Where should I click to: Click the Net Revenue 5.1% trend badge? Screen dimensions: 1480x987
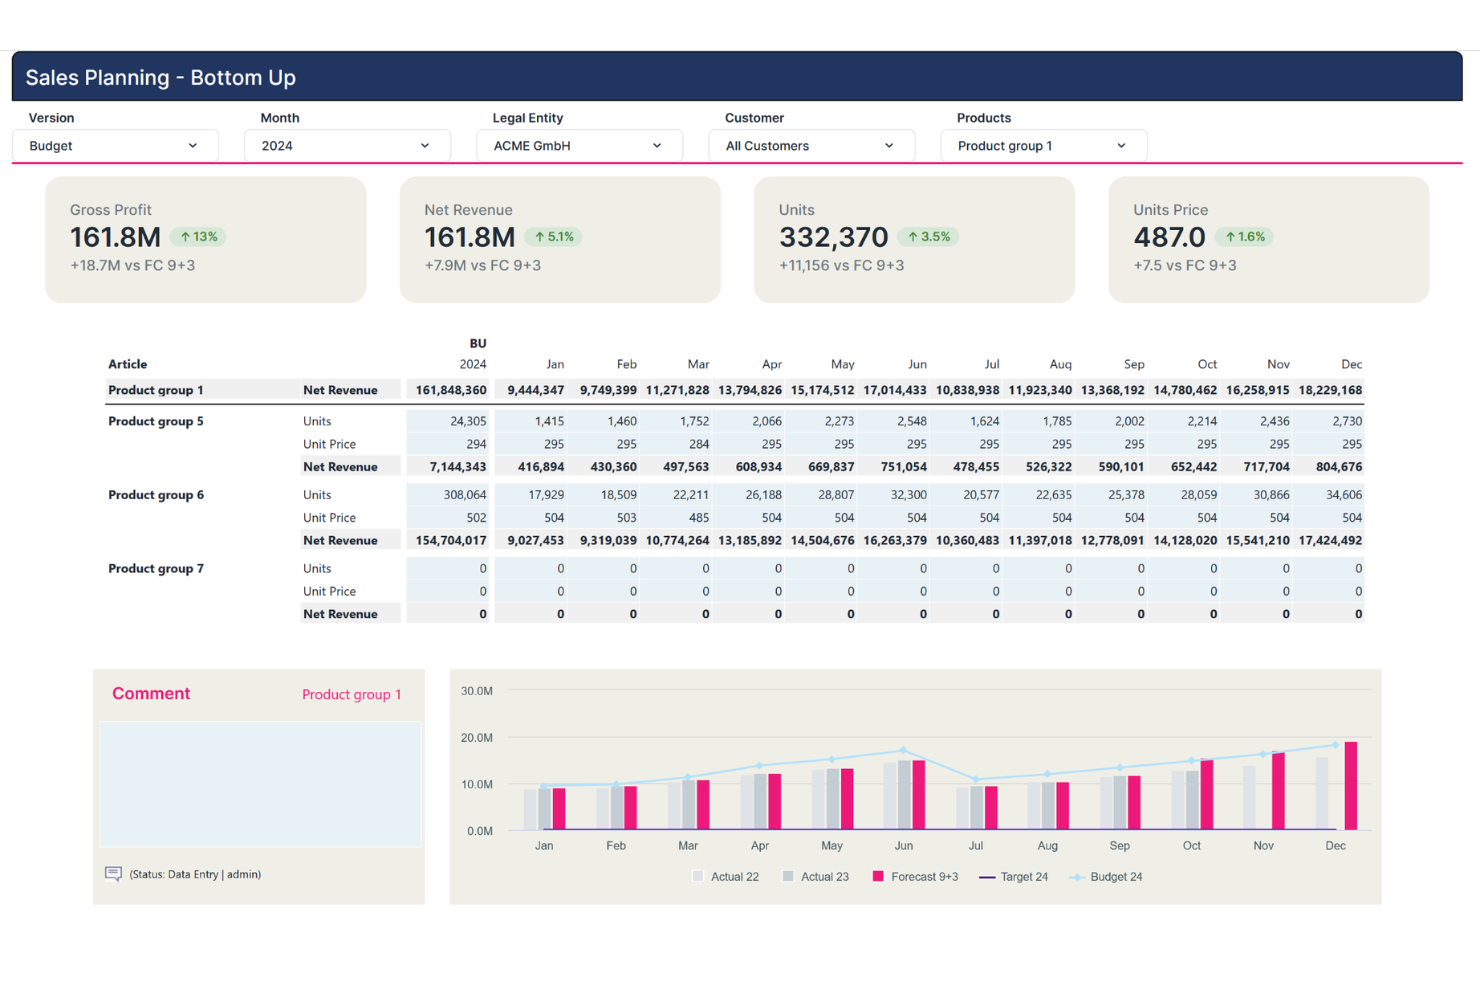pos(553,237)
